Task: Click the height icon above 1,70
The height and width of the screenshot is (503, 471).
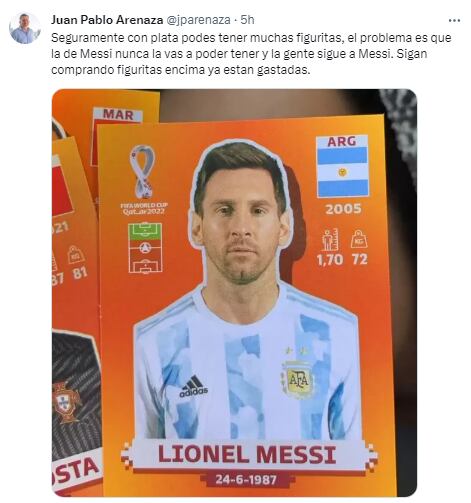Action: click(330, 240)
